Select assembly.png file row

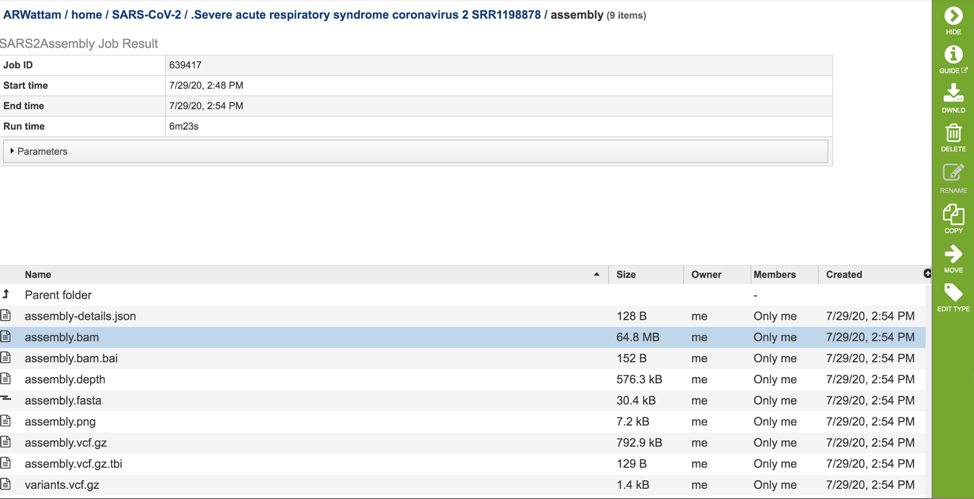pyautogui.click(x=60, y=422)
